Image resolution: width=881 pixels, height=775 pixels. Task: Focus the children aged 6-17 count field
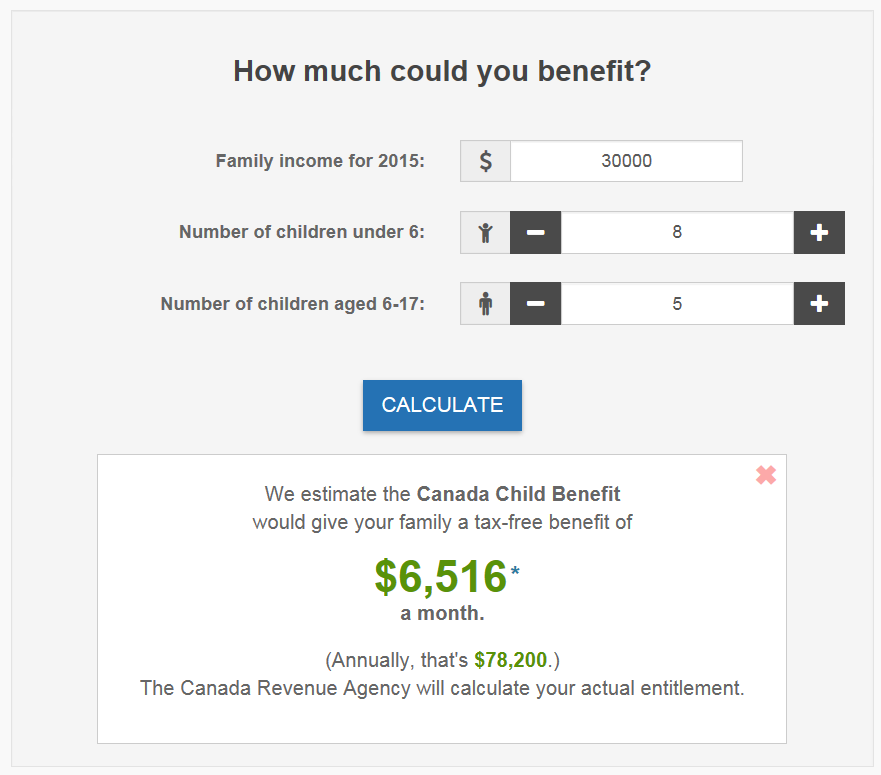point(677,304)
